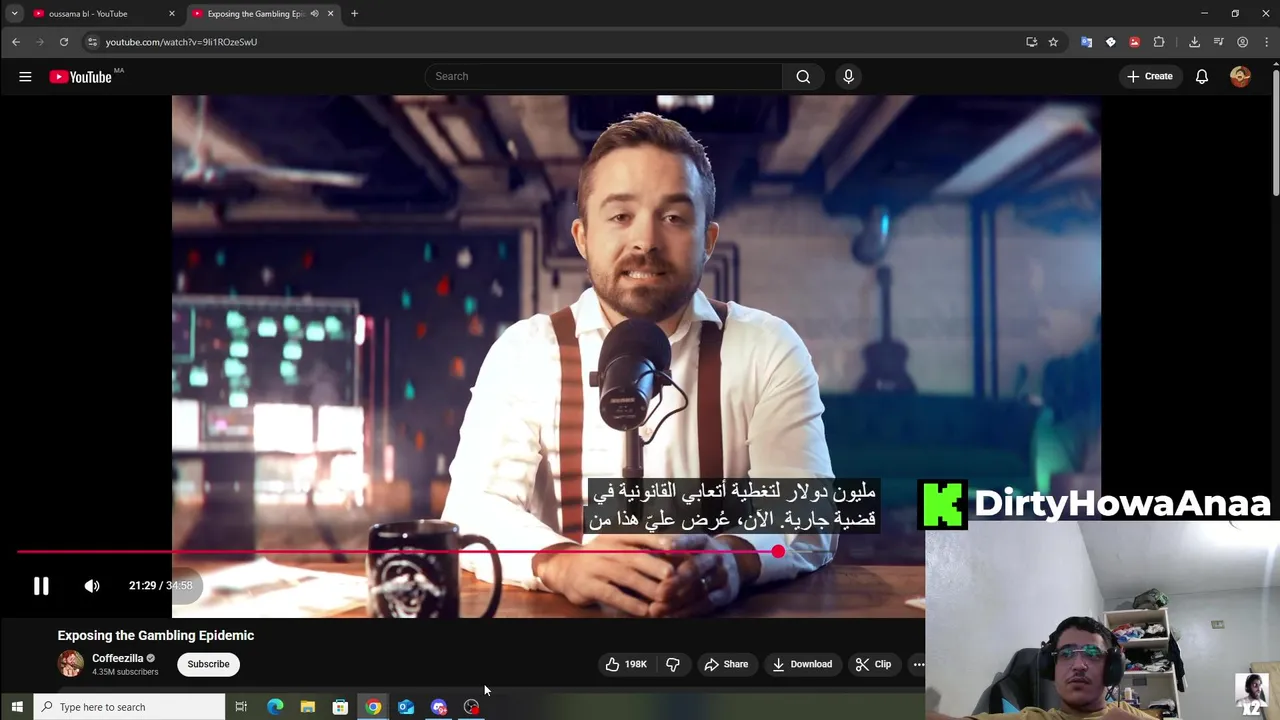Open YouTube notifications bell

[1202, 76]
